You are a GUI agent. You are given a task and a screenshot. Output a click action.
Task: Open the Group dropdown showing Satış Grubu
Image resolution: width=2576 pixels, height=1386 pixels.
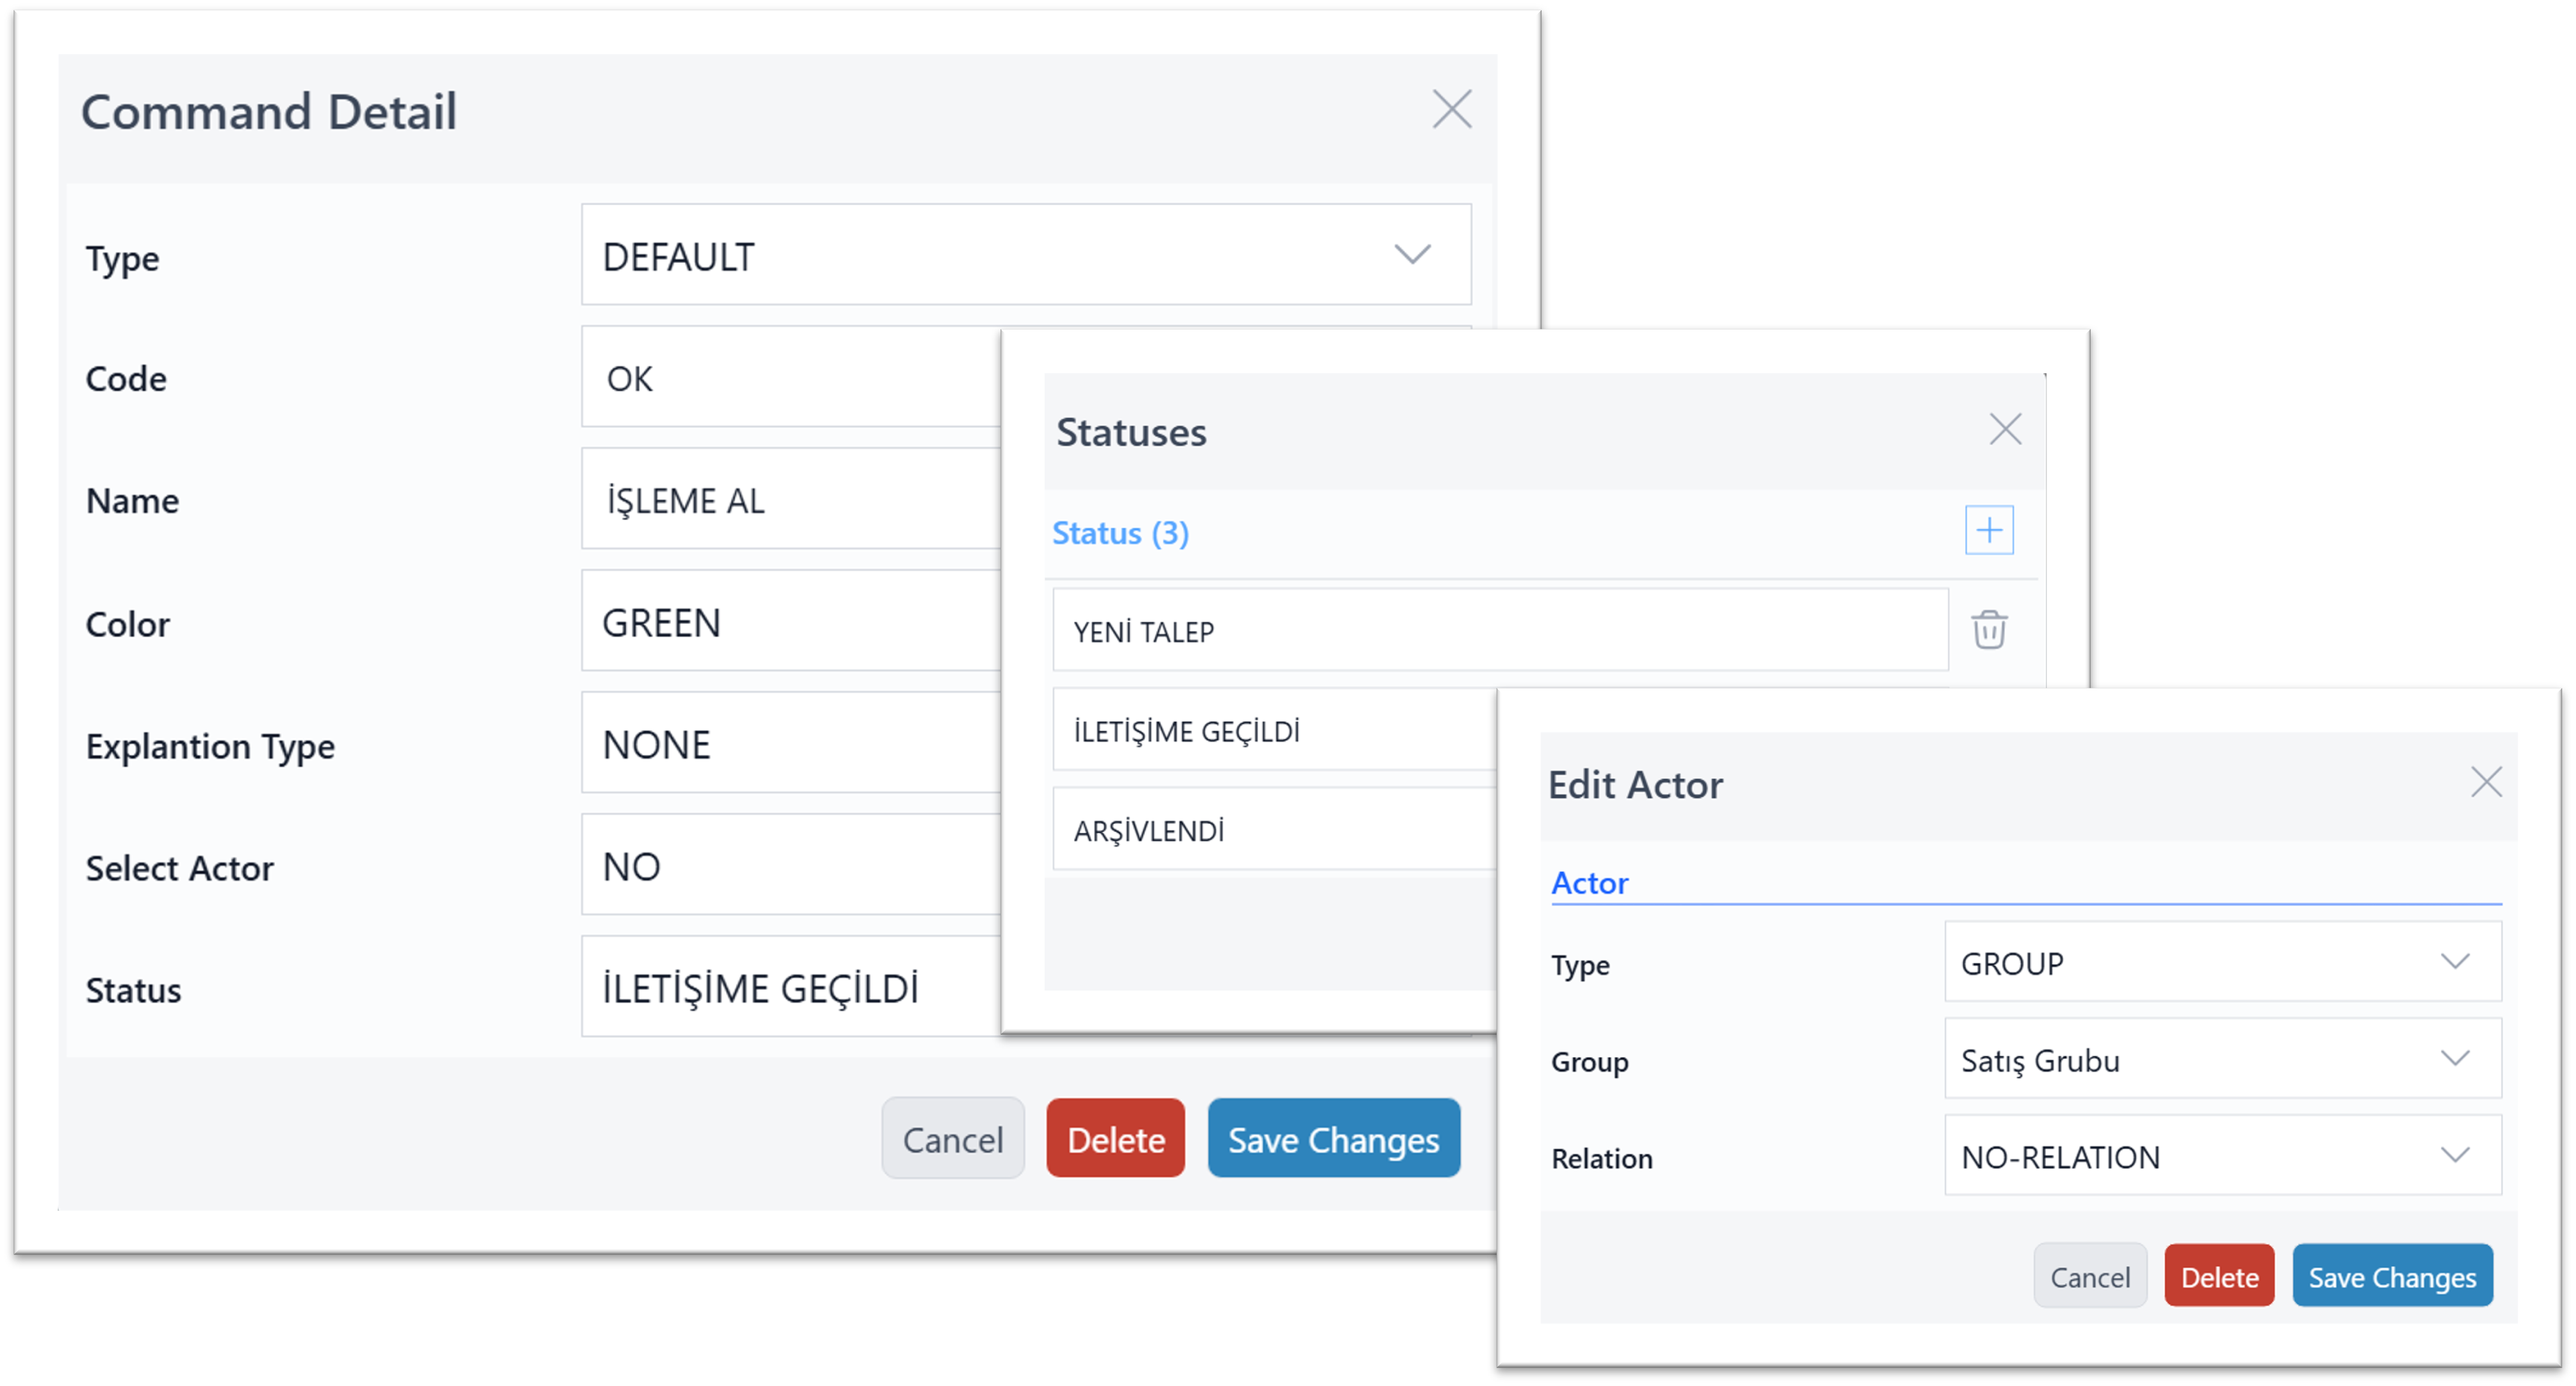click(x=2221, y=1059)
